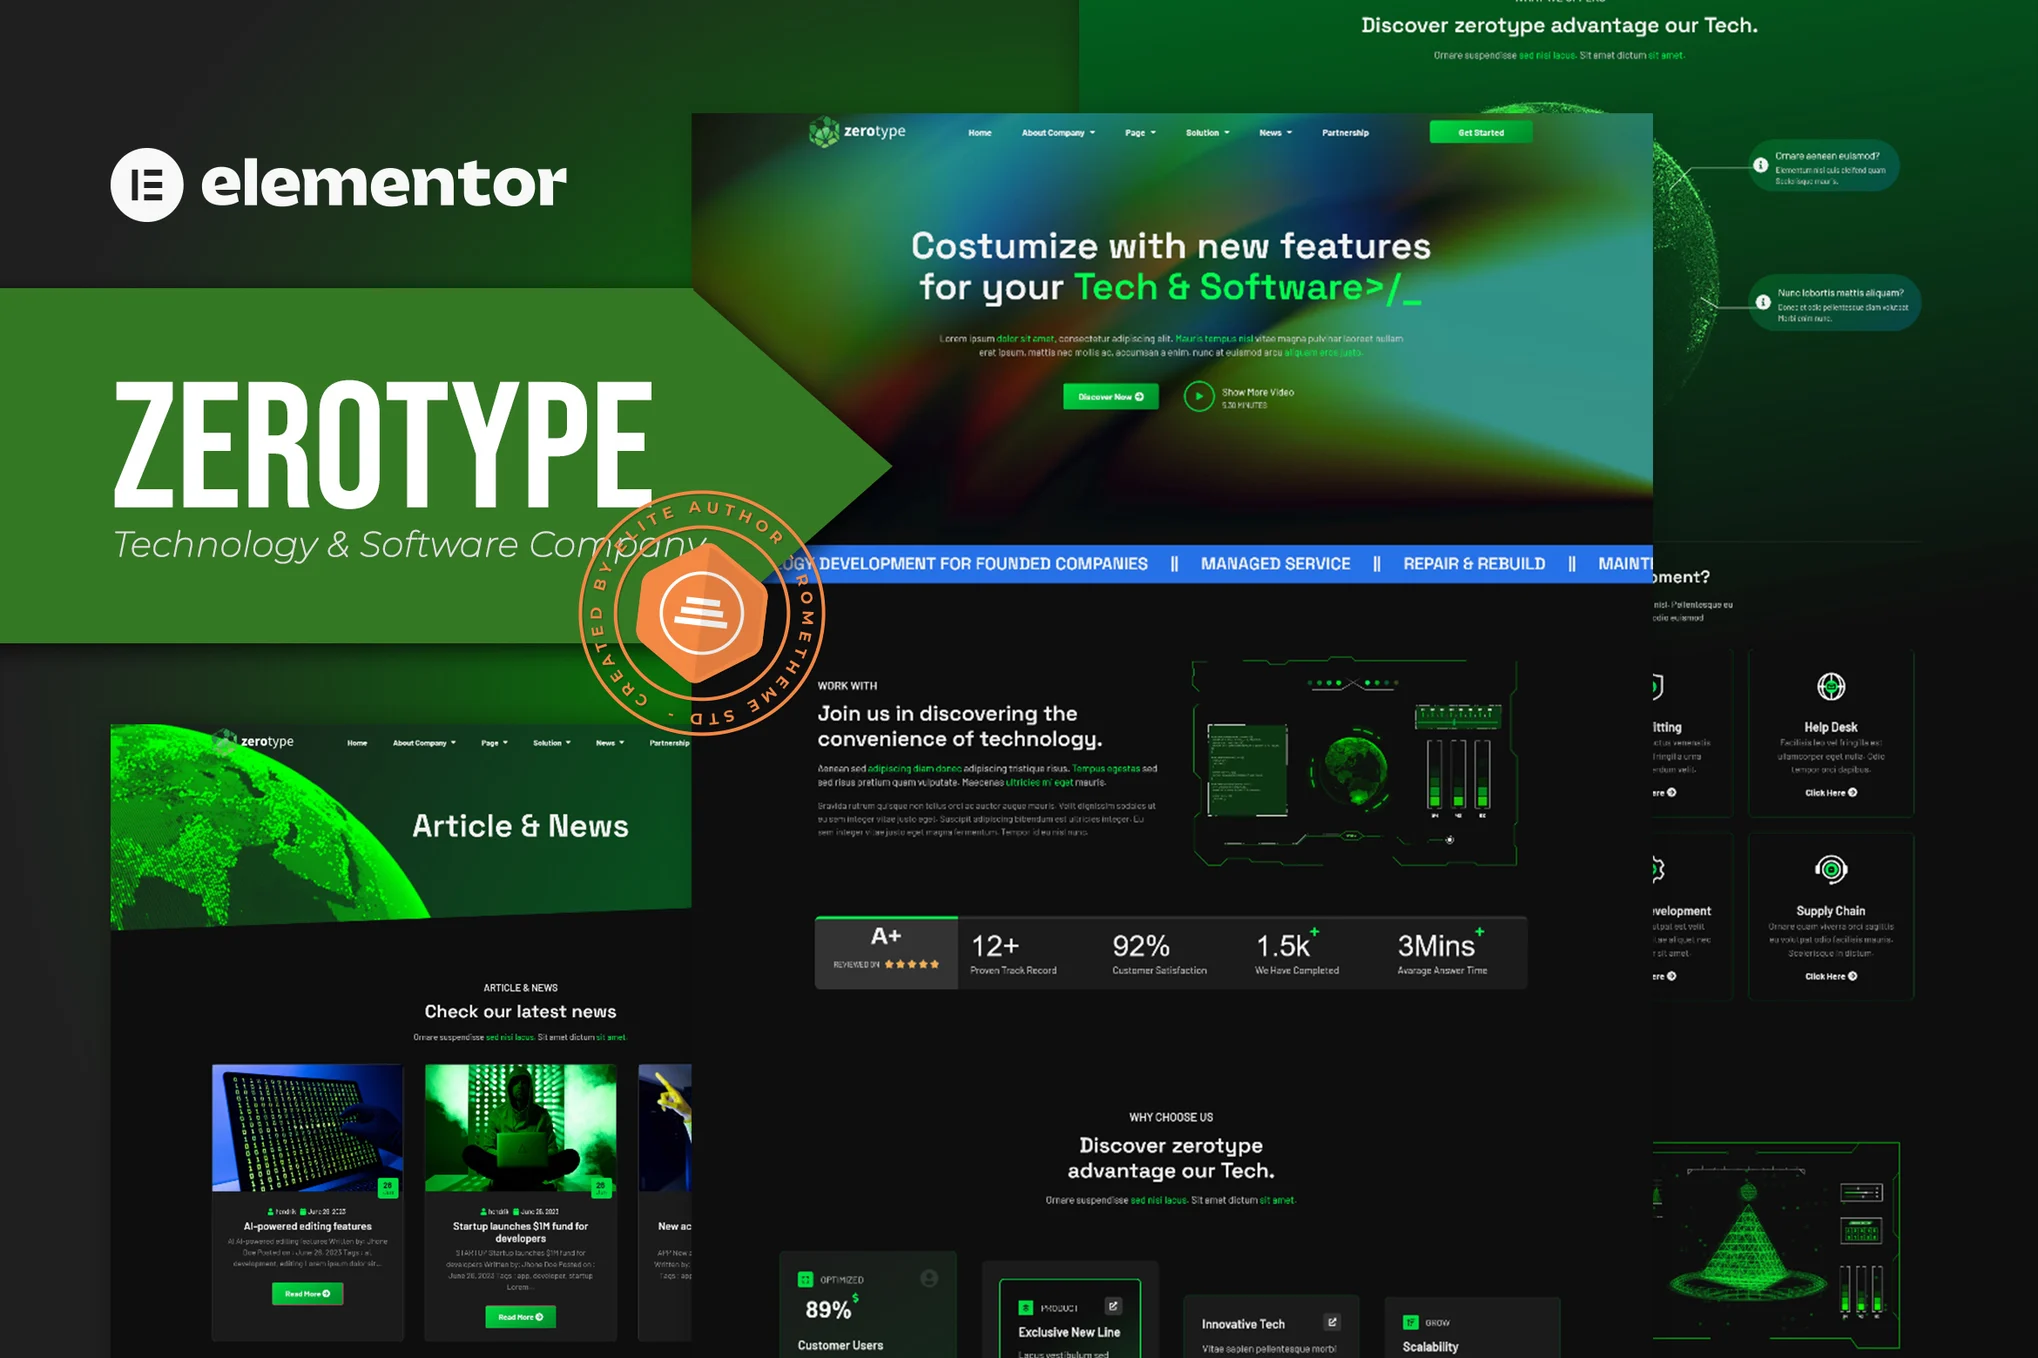
Task: Expand About Company on Article & News navbar
Action: coord(424,743)
